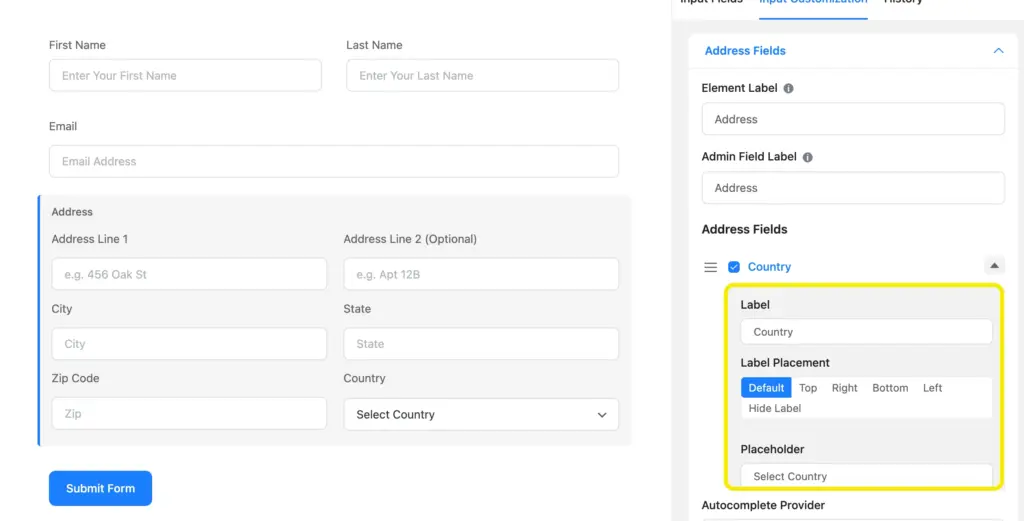Screen dimensions: 1024x521
Task: Click the drag handle icon next to Country
Action: pyautogui.click(x=711, y=267)
